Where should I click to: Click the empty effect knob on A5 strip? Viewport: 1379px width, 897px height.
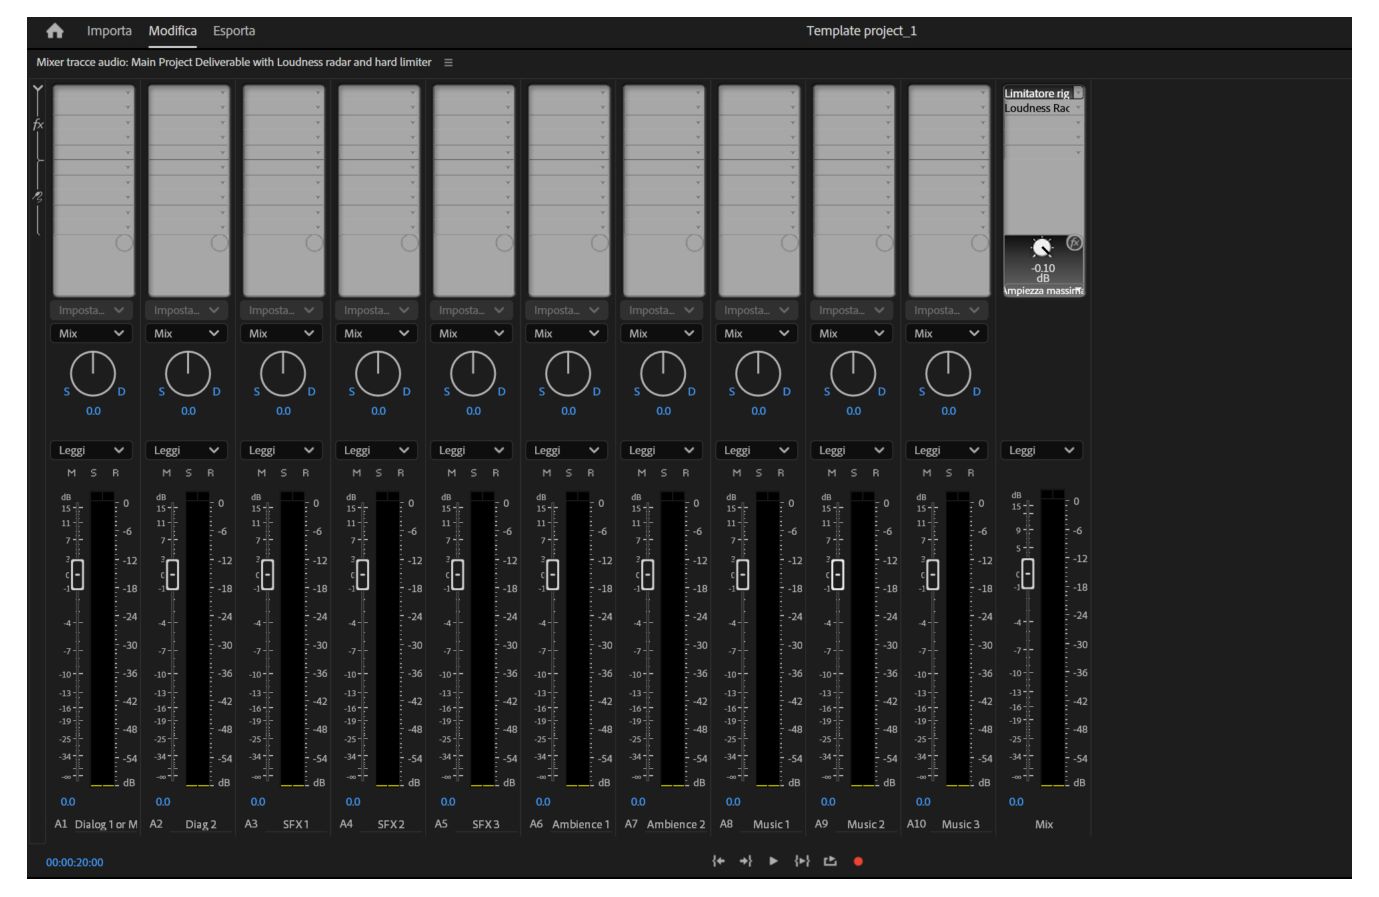504,242
